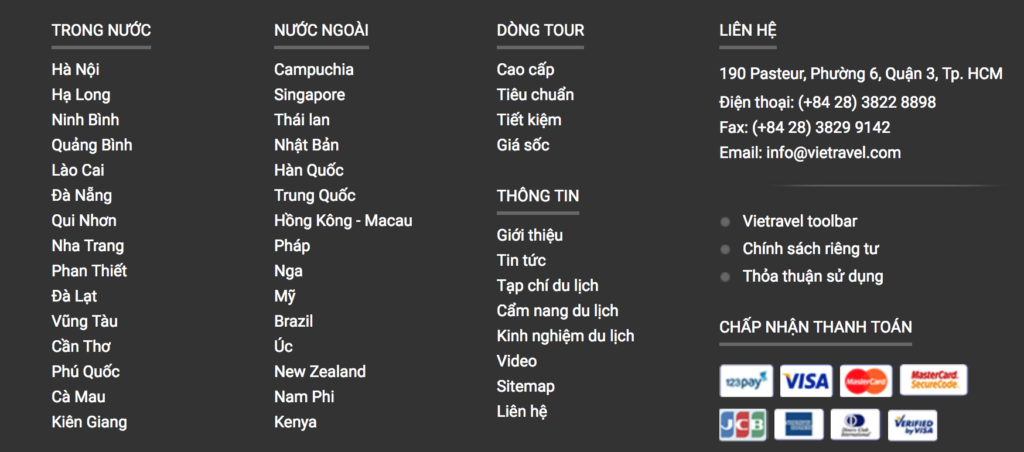Open the Vietravel toolbar link

(x=799, y=221)
